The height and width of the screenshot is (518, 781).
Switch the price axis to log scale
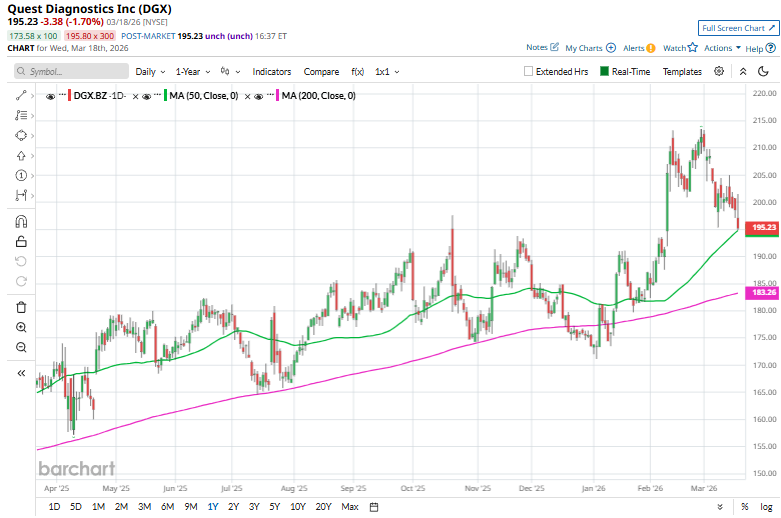[x=765, y=507]
